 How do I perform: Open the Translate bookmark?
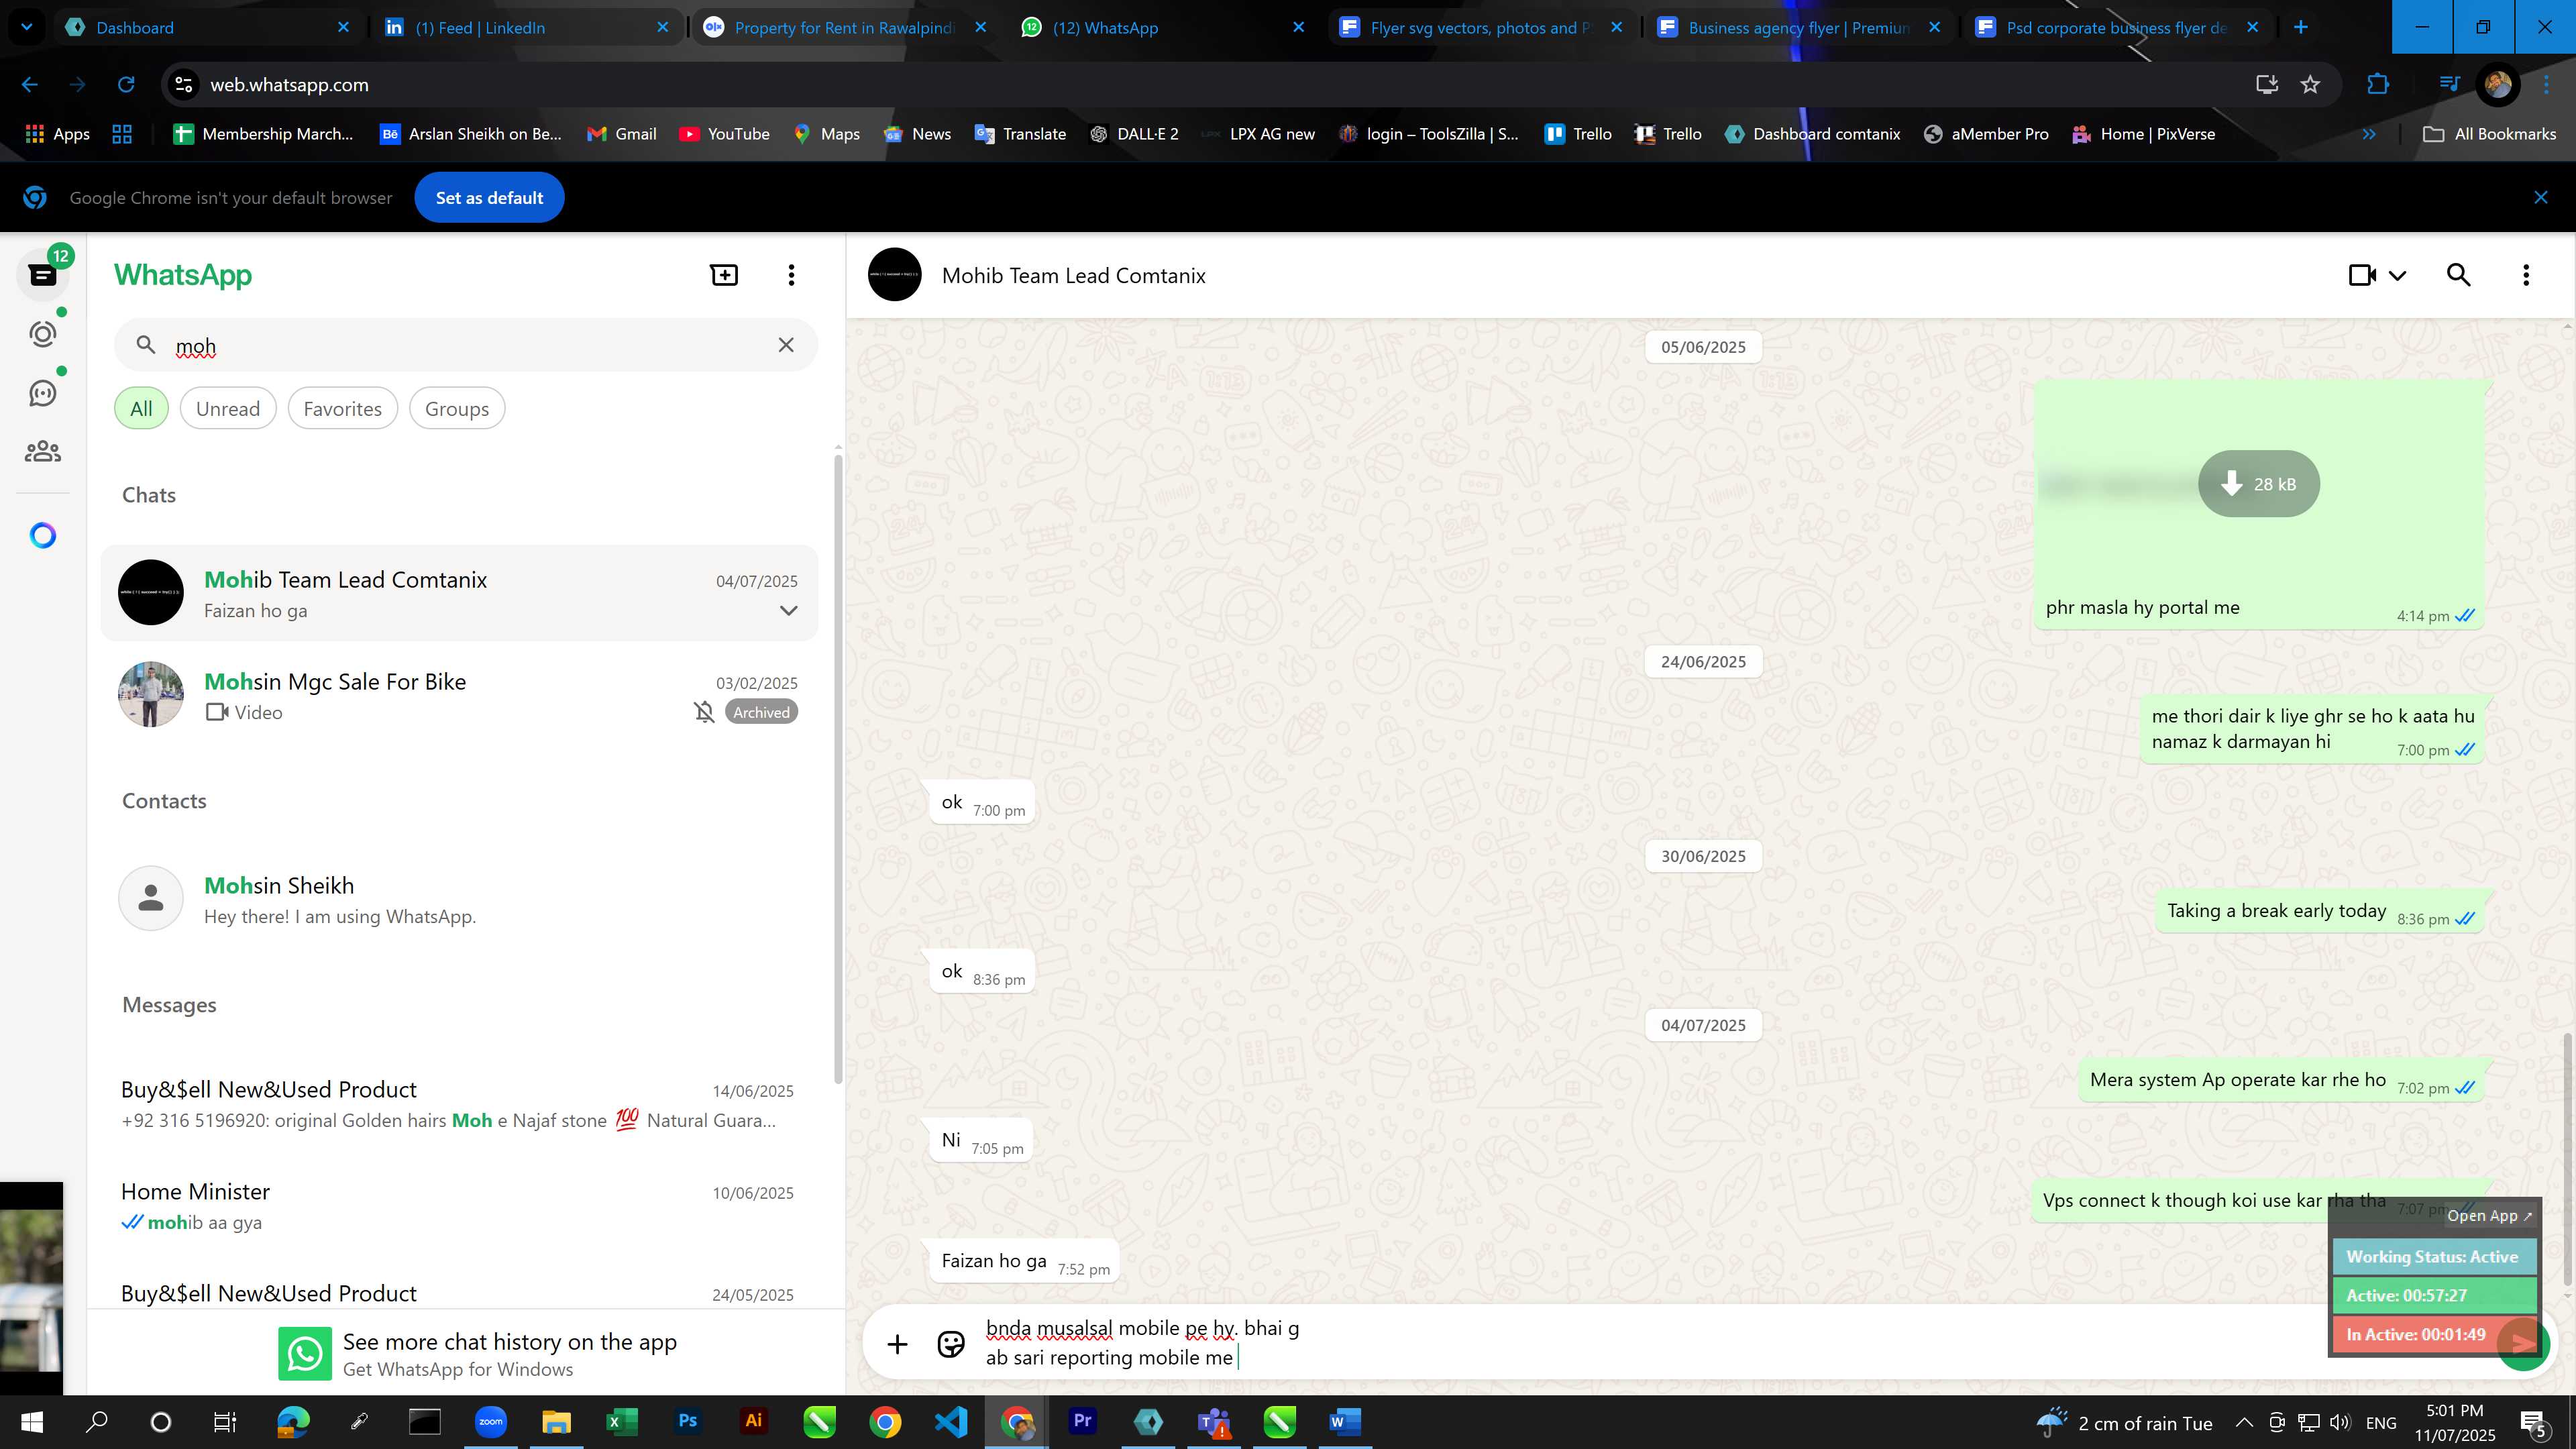pos(1020,134)
